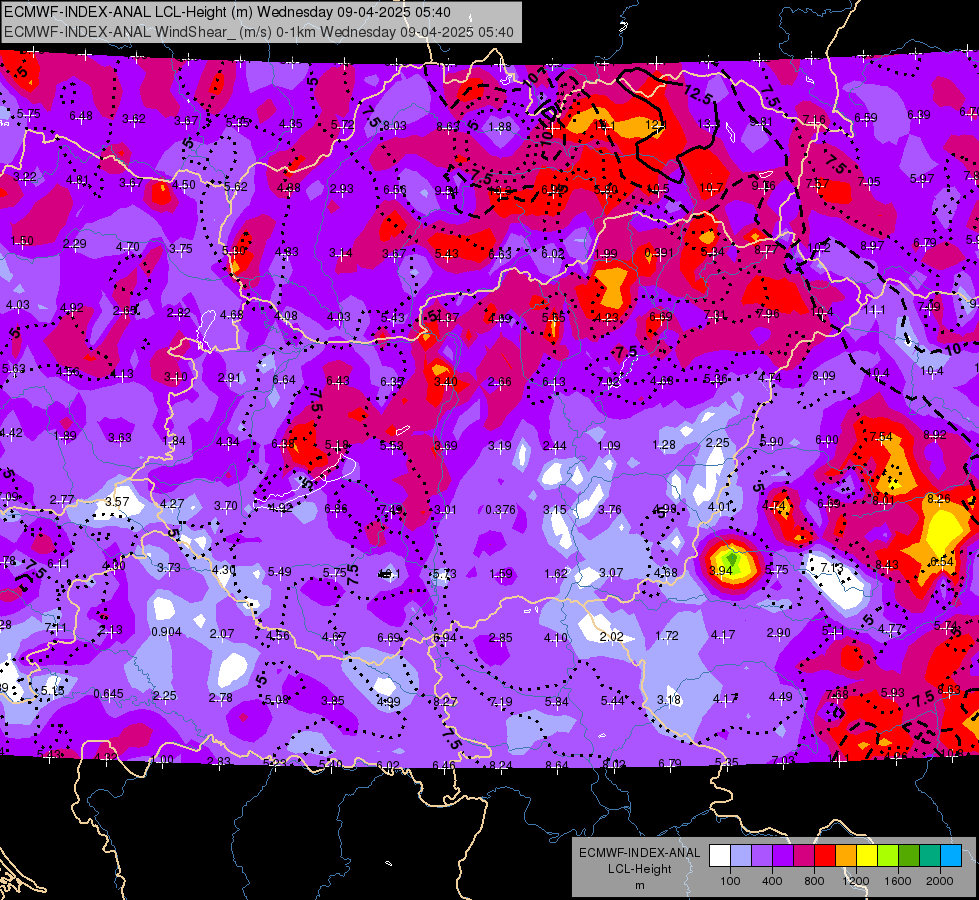Click the wind shear value 3.18
The image size is (979, 900).
(x=669, y=700)
